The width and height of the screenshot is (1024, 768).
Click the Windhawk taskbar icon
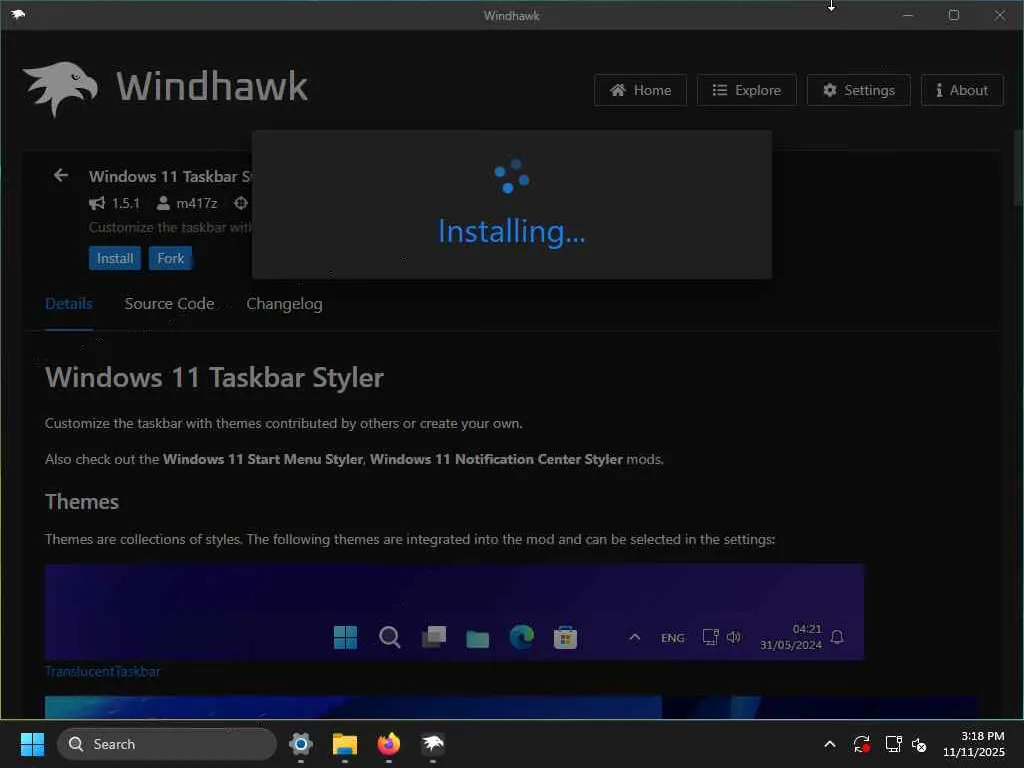(x=432, y=744)
